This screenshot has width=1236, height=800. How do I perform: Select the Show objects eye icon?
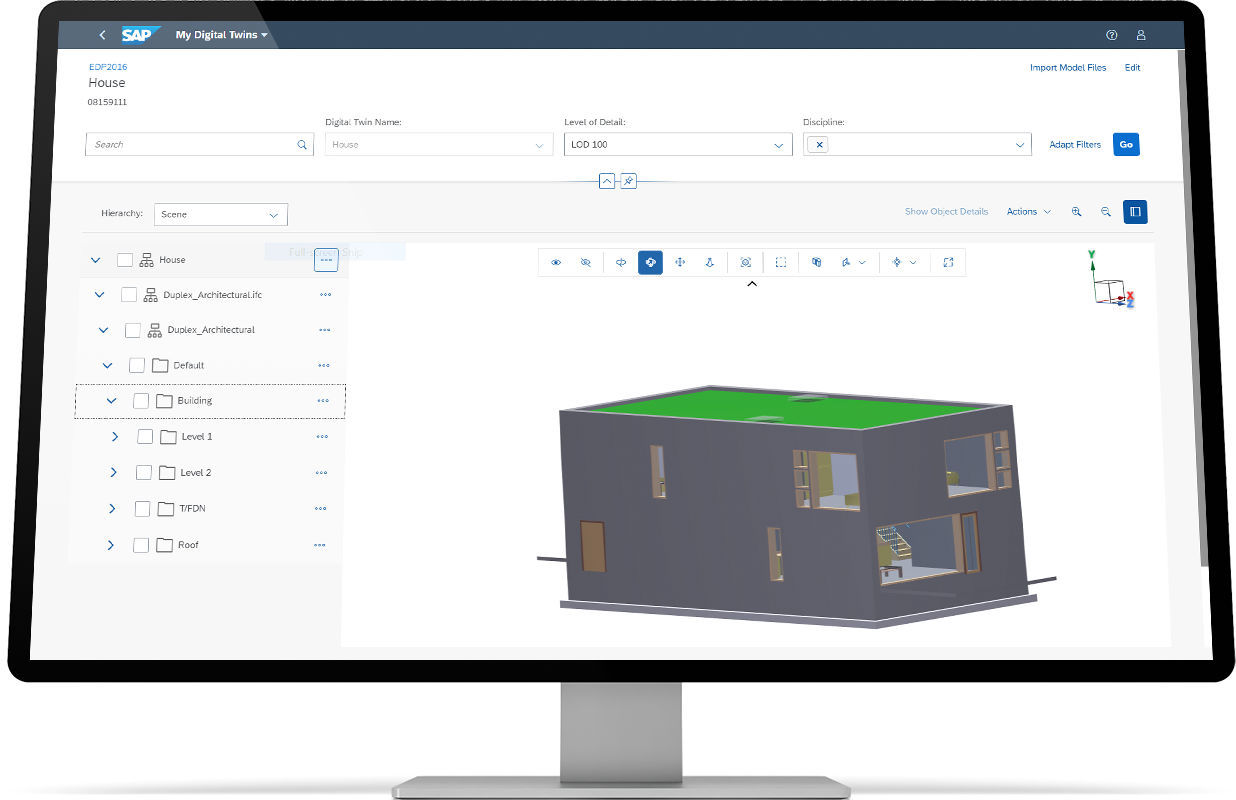tap(557, 262)
